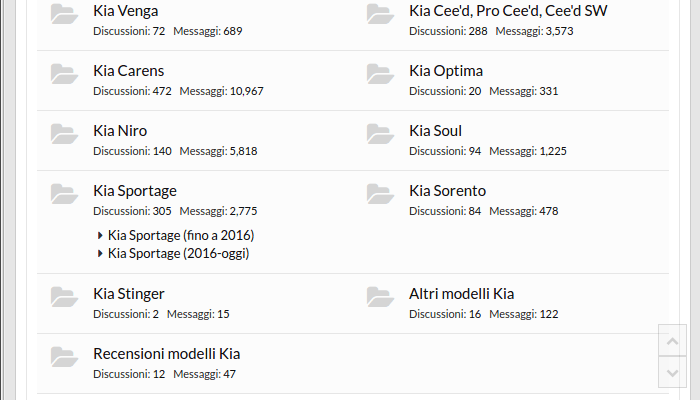Image resolution: width=700 pixels, height=400 pixels.
Task: Click the folder icon for Recensioni modelli Kia
Action: point(64,357)
